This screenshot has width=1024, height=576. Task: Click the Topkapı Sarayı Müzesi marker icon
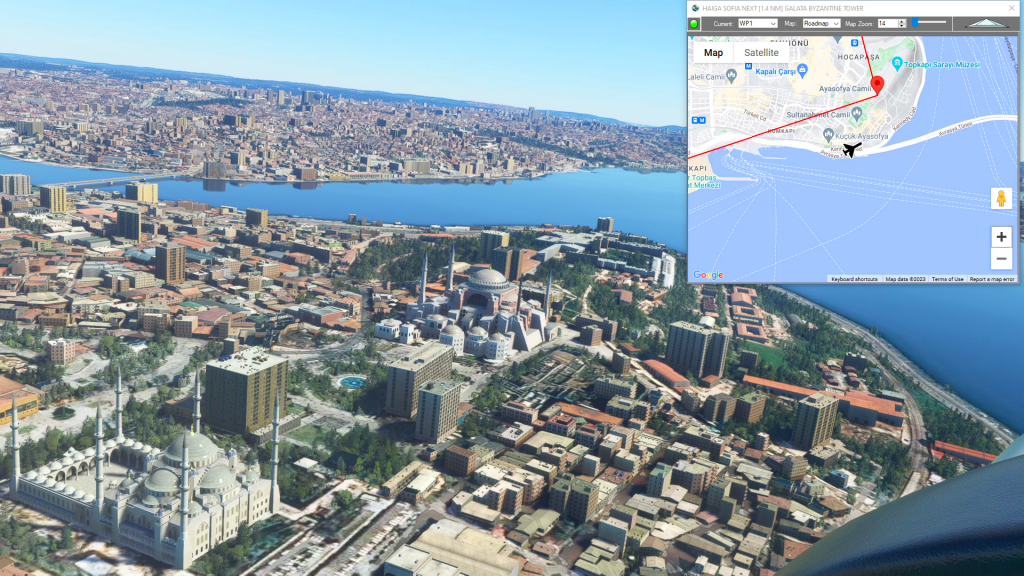897,63
